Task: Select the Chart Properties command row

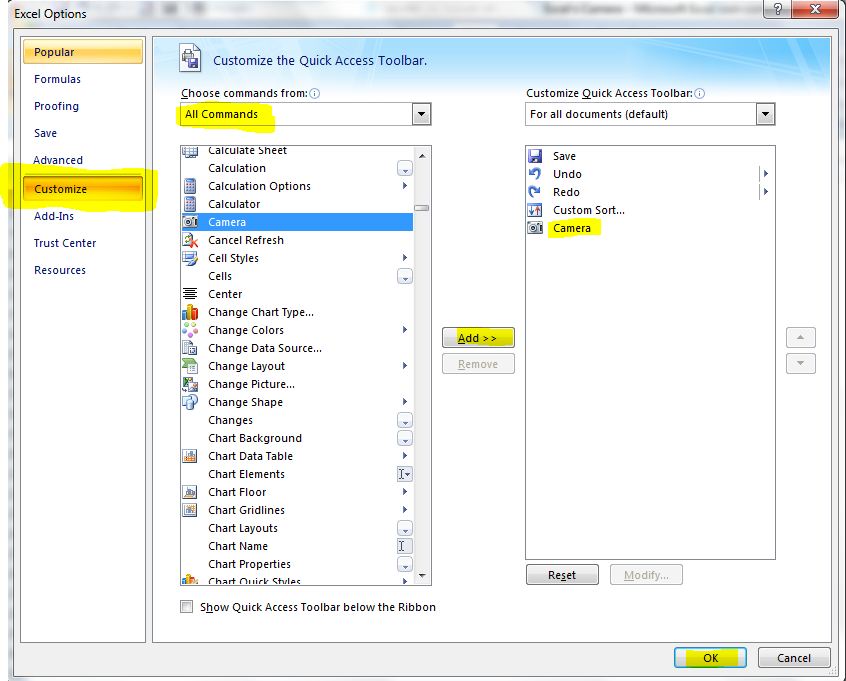Action: point(297,564)
